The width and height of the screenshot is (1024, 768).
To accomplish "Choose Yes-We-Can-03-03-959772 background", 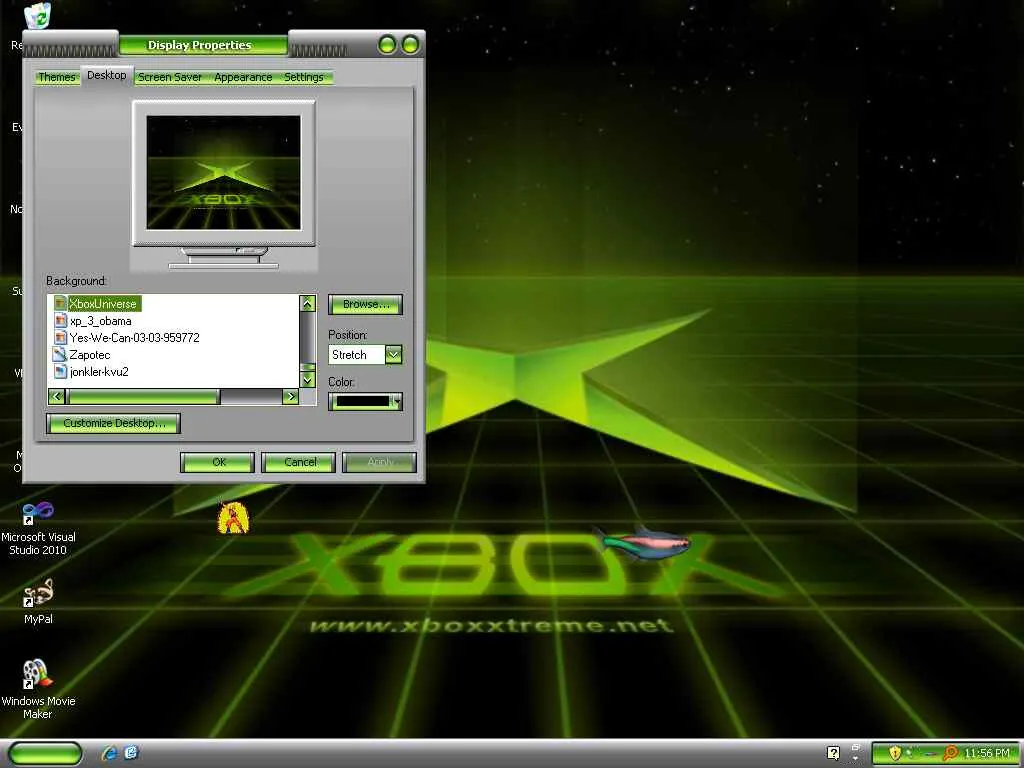I will [x=135, y=338].
